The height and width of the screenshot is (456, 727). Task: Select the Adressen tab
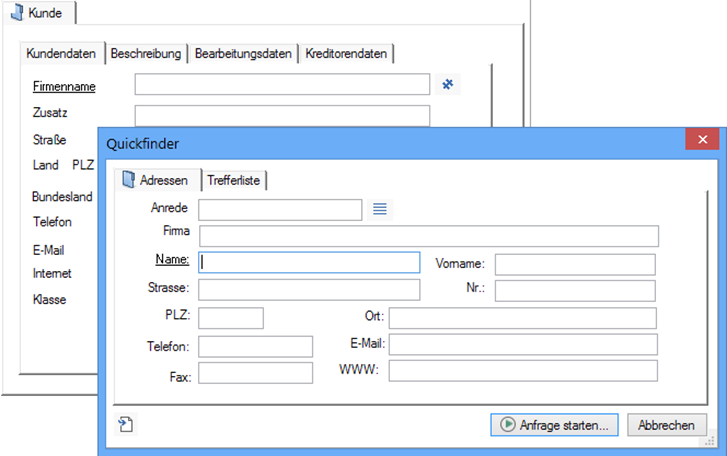tap(155, 180)
